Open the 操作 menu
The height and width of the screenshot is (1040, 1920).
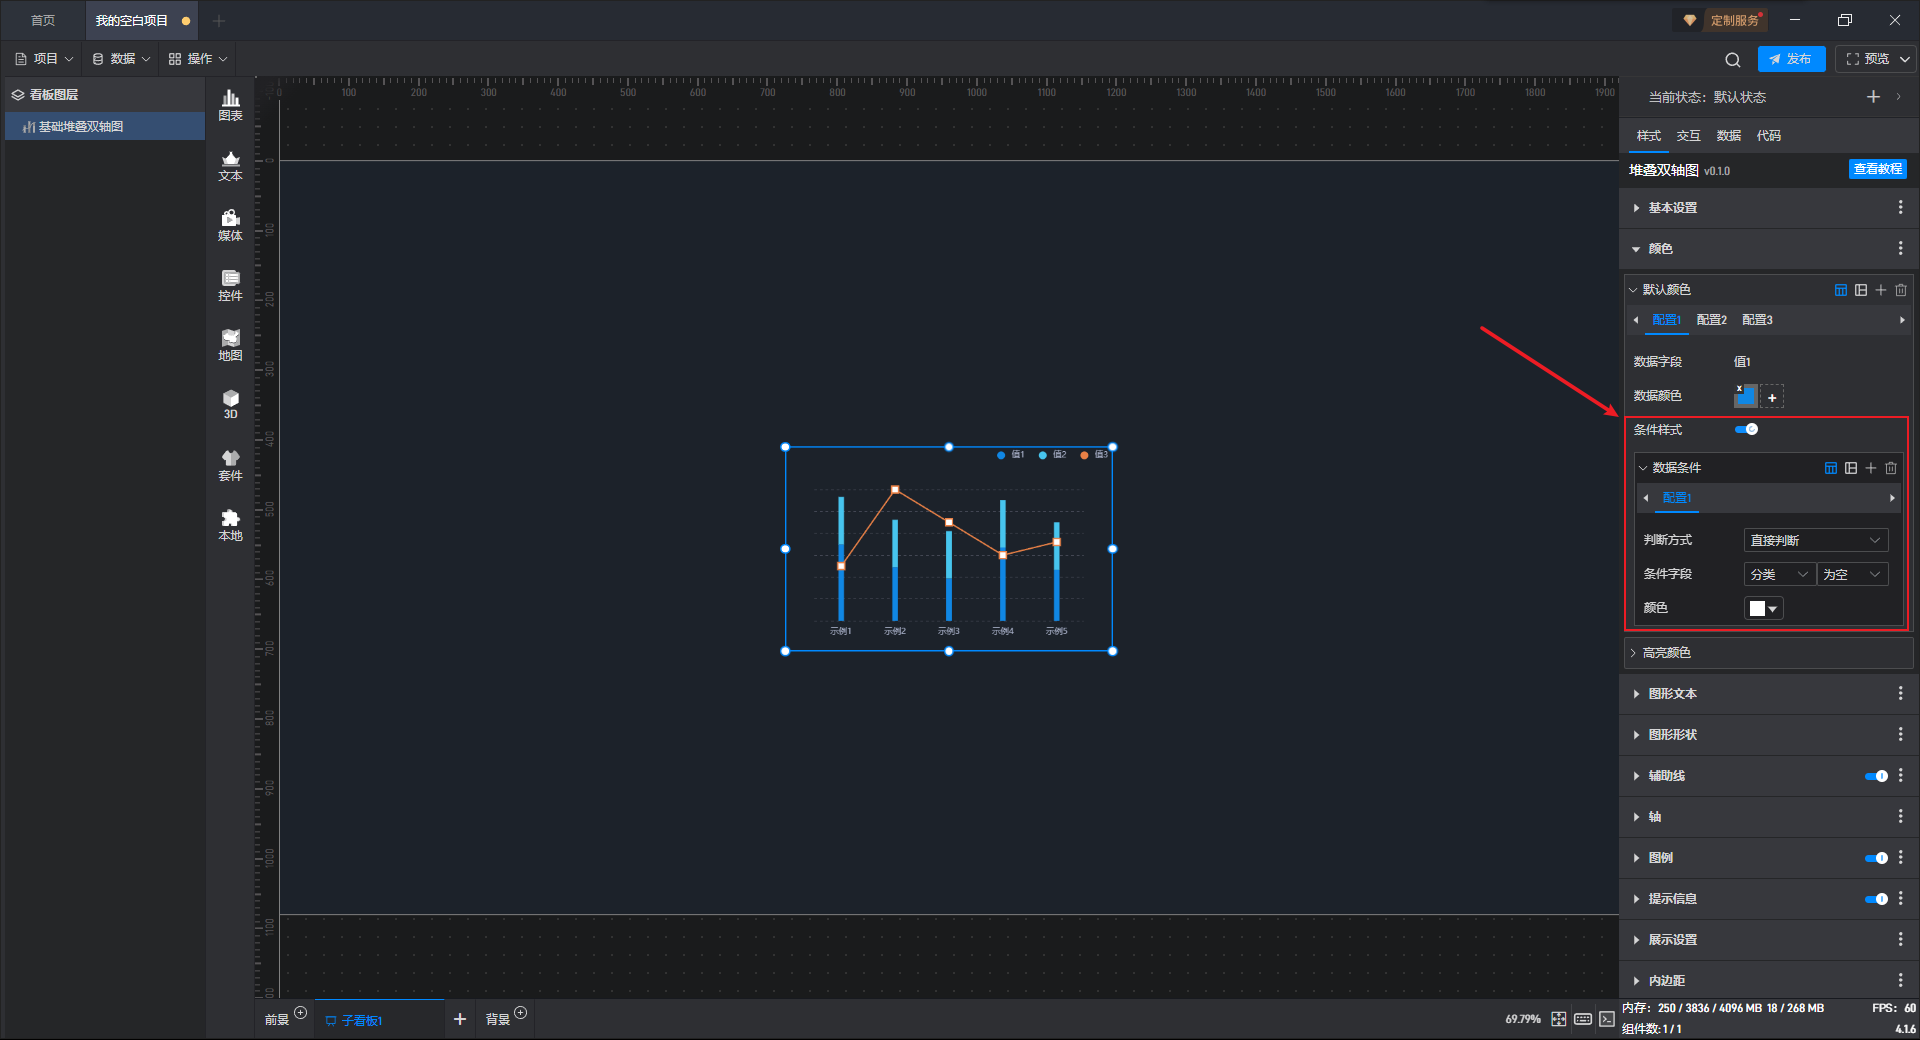tap(198, 59)
